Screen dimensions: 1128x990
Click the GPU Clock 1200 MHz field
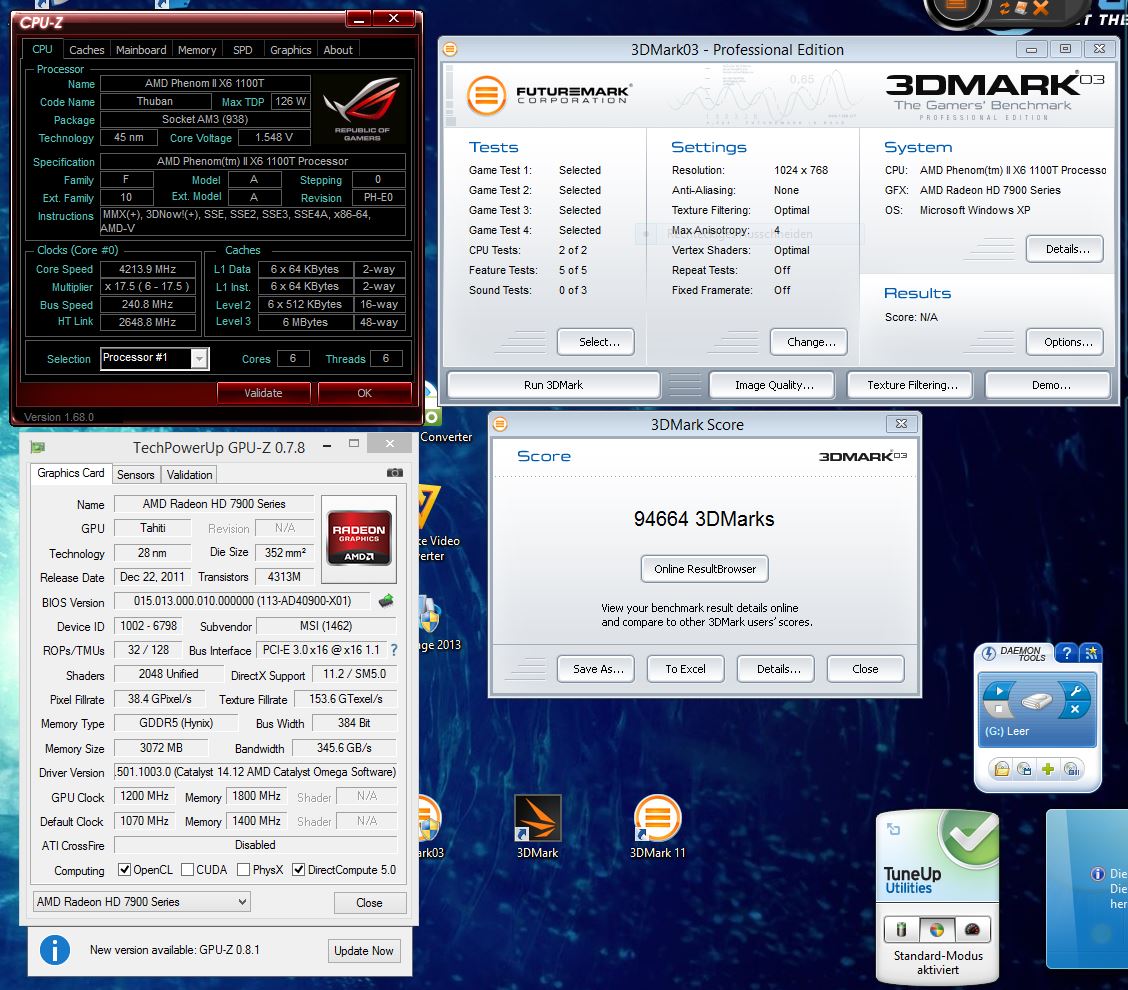pos(144,796)
